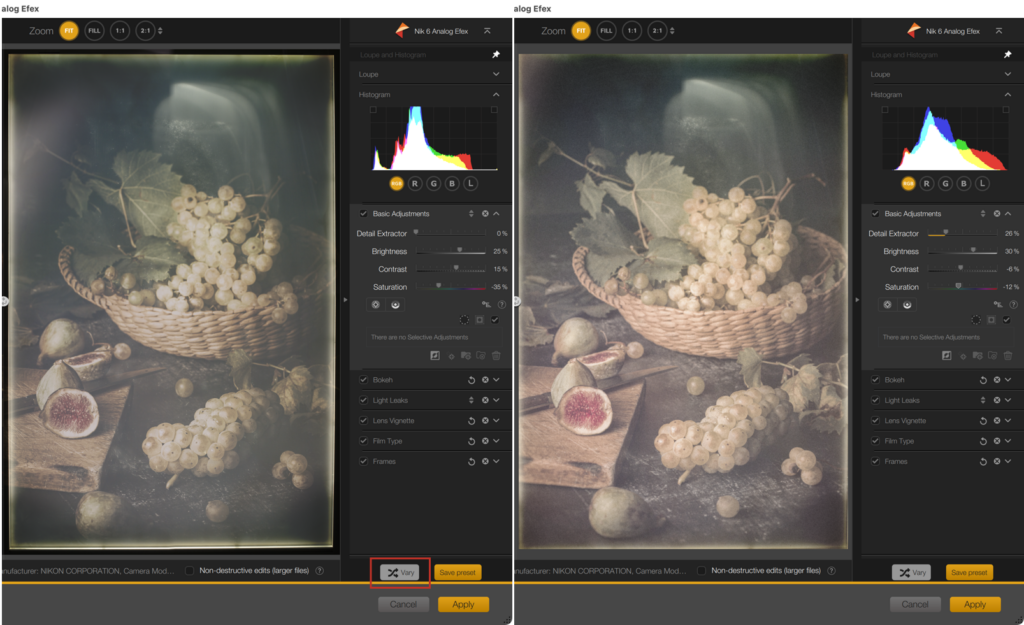Screen dimensions: 1024x625
Task: Click the Saturation slider in left window
Action: tap(451, 287)
